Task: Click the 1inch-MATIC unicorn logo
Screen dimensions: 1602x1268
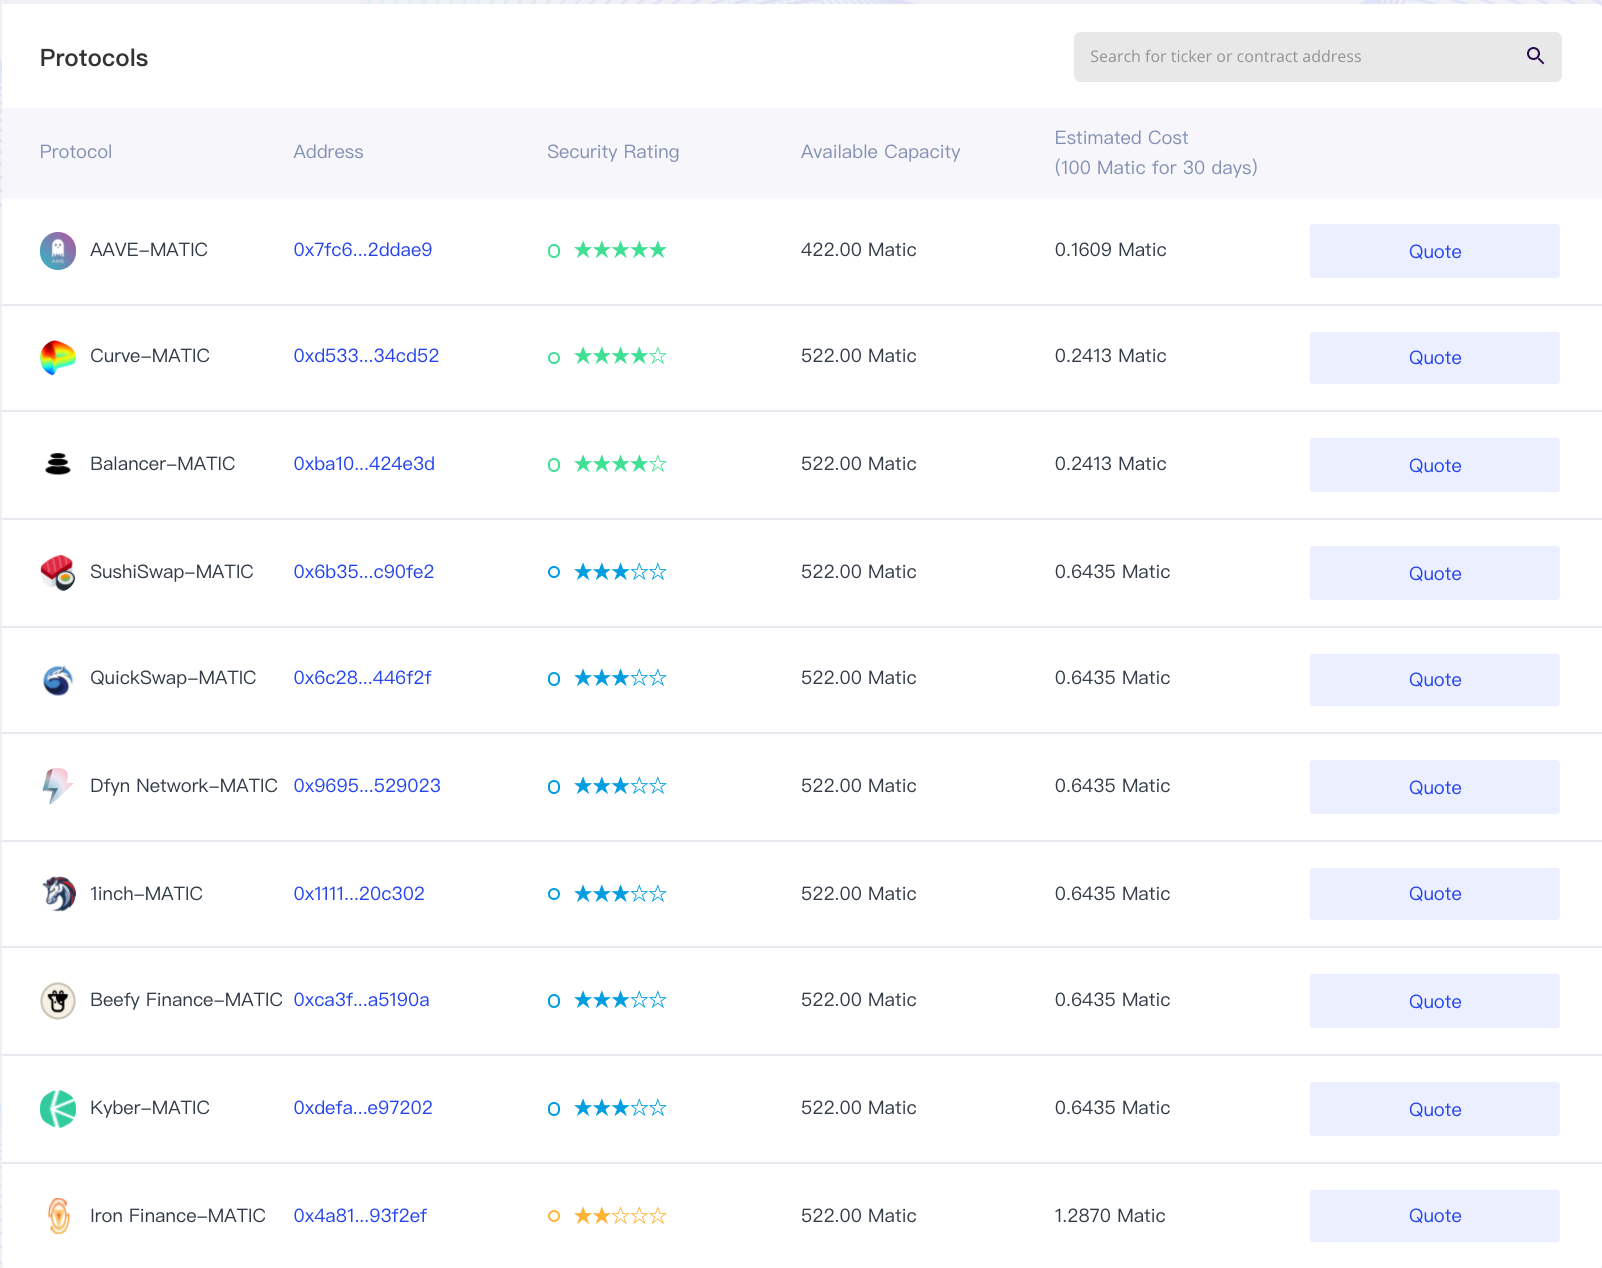Action: 59,893
